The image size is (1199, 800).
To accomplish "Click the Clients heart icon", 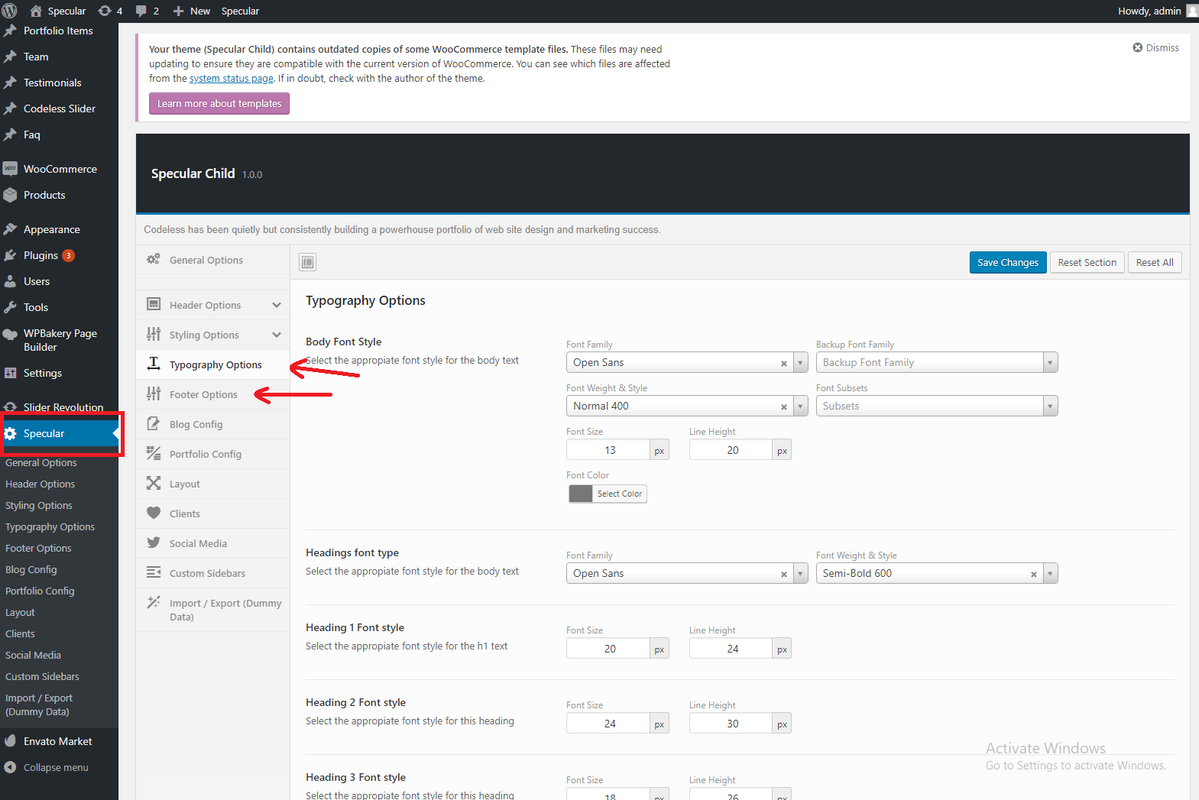I will tap(154, 513).
